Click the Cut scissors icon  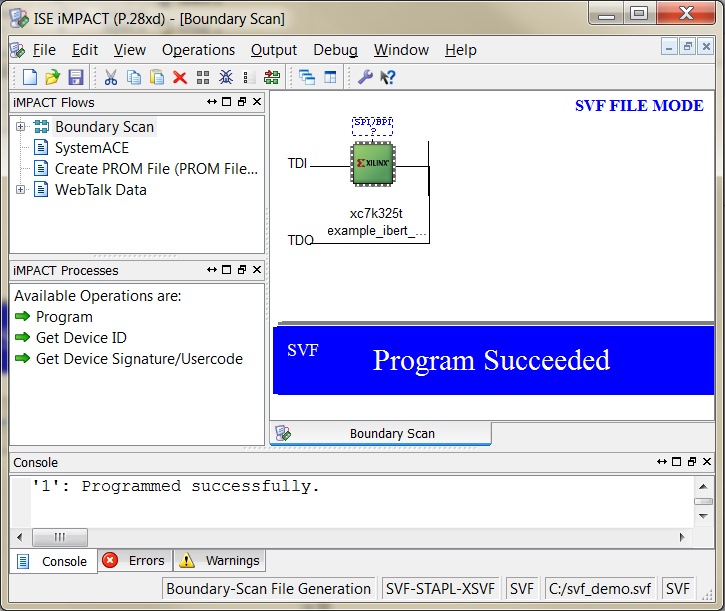[x=111, y=77]
